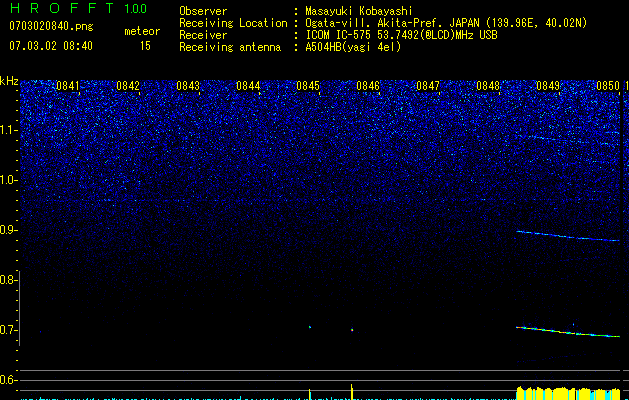Click the kHz axis unit label
The width and height of the screenshot is (629, 400).
9,81
